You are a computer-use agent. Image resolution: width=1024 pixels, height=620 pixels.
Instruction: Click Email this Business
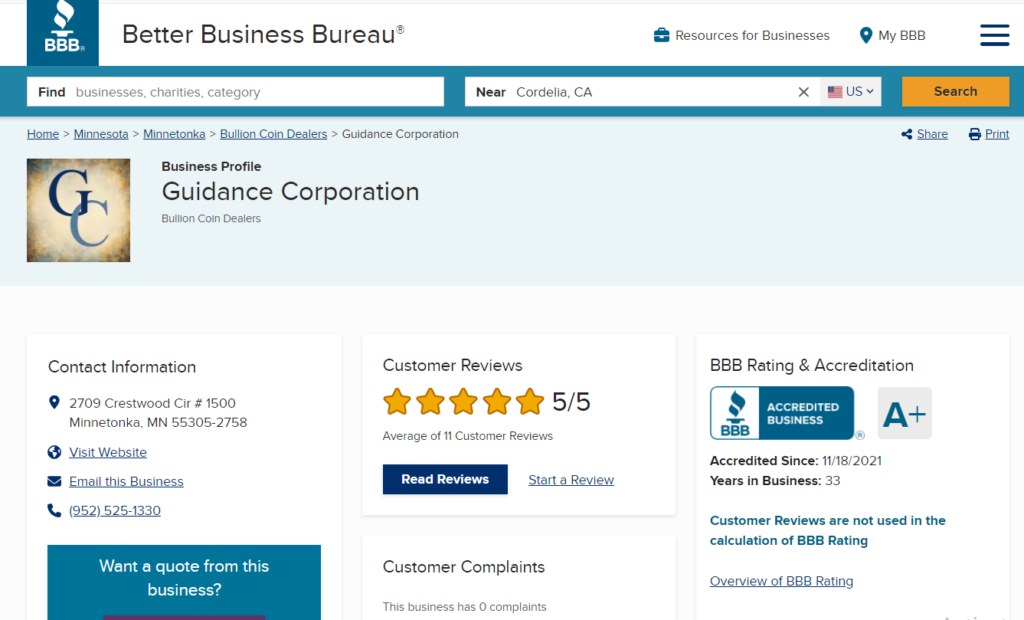pos(126,481)
